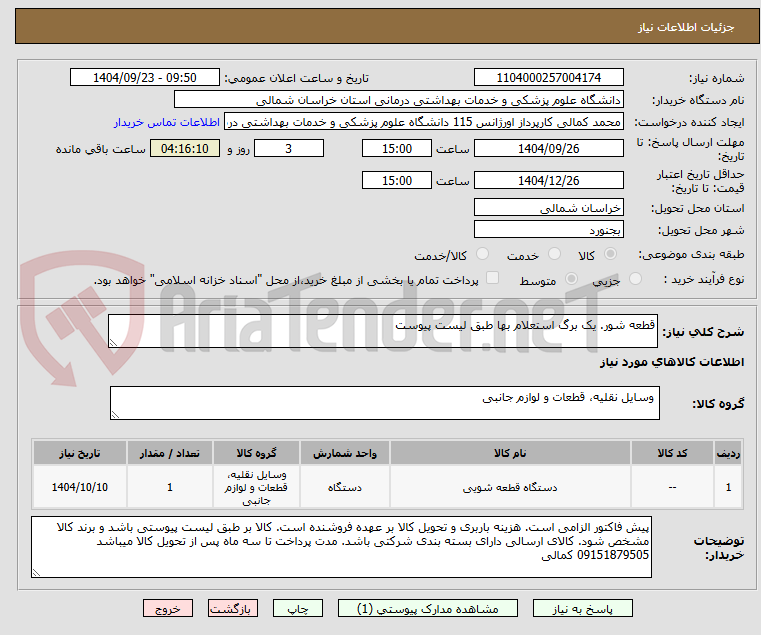Select the جزیی purchase type radio
Image resolution: width=761 pixels, height=635 pixels.
635,279
